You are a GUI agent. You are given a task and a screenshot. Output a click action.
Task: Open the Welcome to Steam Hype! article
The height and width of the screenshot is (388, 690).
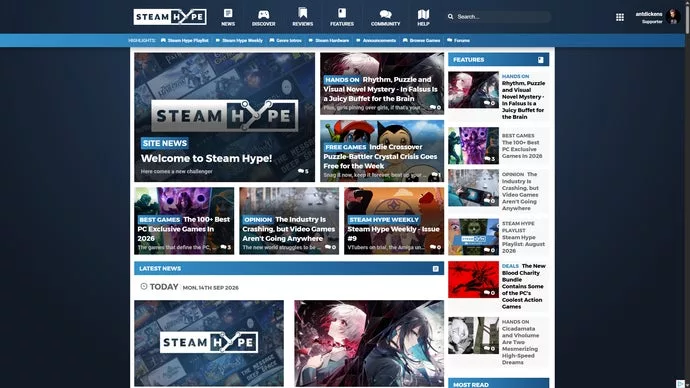(x=206, y=158)
